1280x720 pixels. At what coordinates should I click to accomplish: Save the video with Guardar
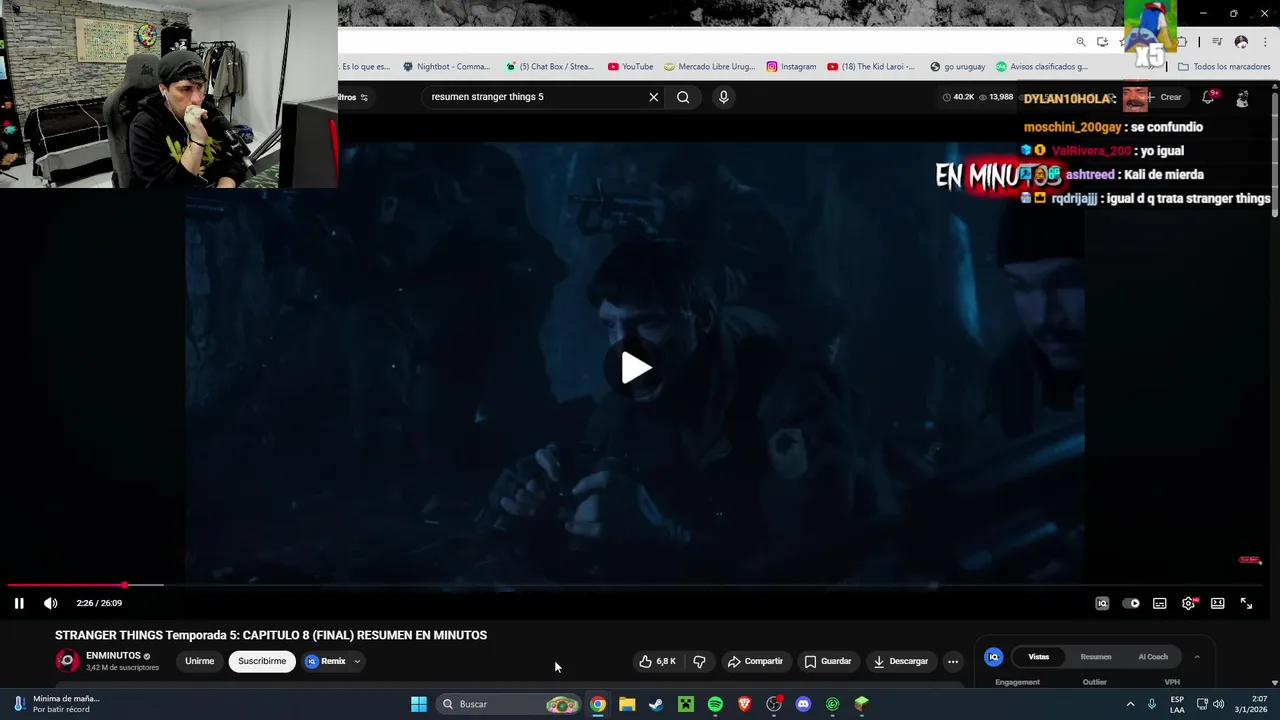(x=828, y=661)
